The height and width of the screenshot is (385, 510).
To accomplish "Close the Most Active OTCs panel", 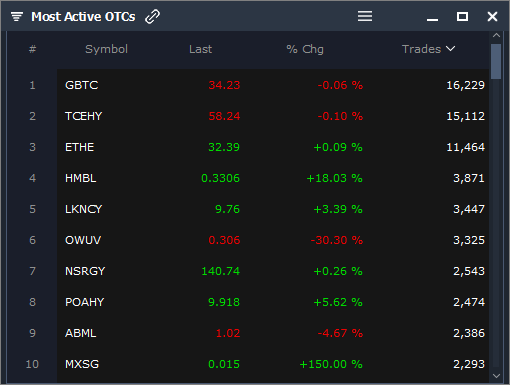I will point(492,16).
